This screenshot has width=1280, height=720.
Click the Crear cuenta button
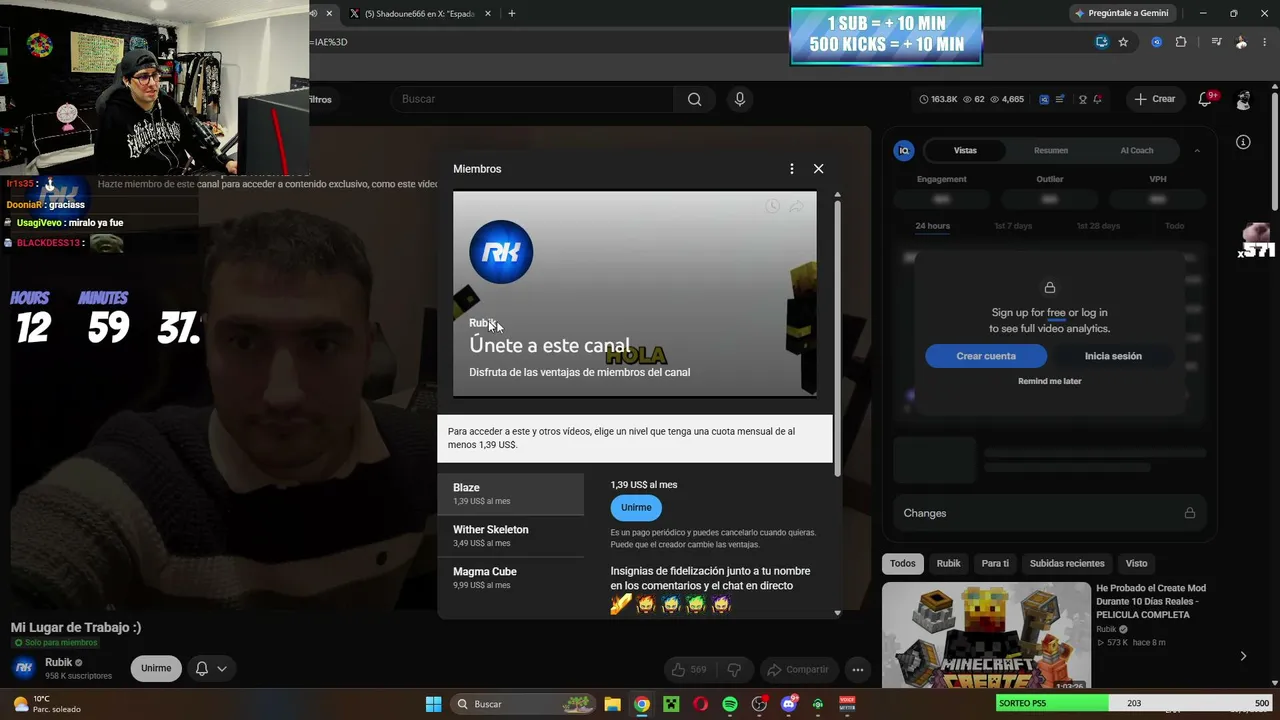tap(986, 356)
